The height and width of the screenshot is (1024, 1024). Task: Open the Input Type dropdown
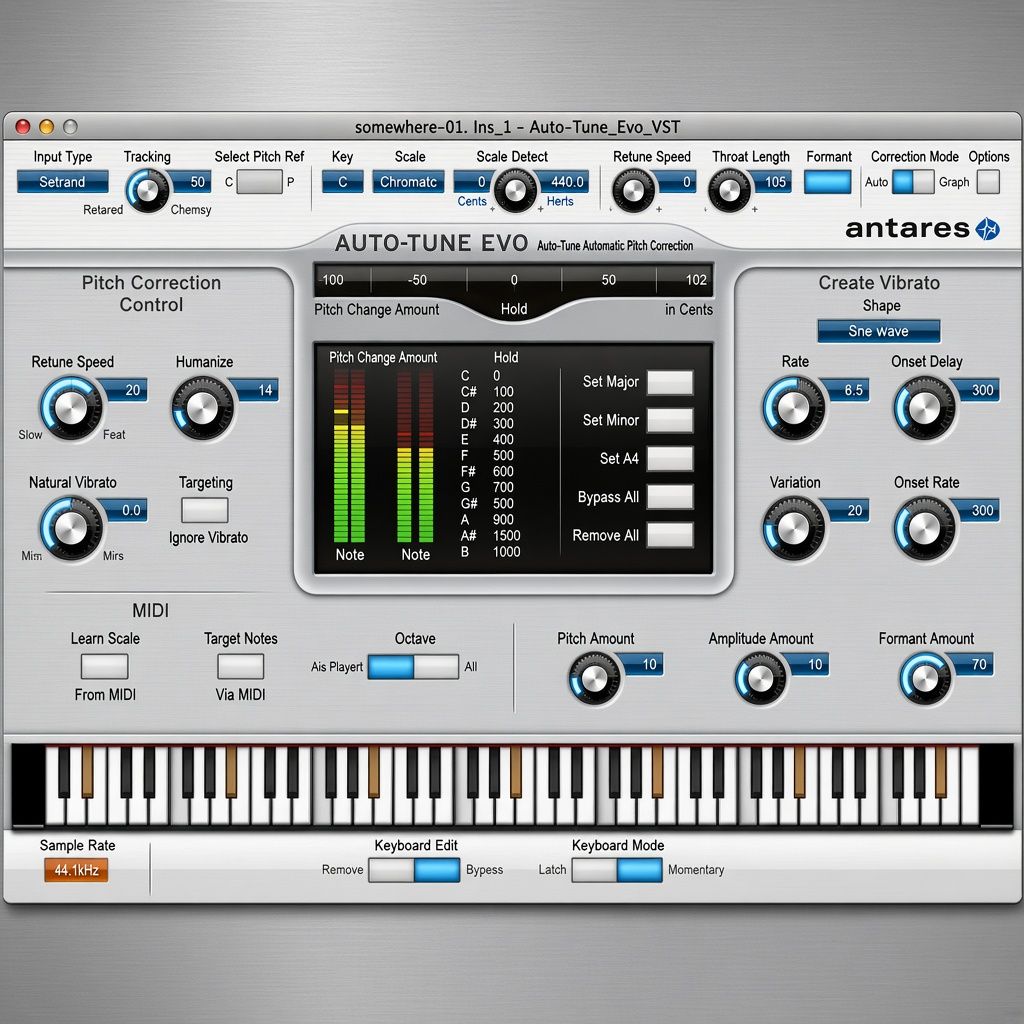63,182
